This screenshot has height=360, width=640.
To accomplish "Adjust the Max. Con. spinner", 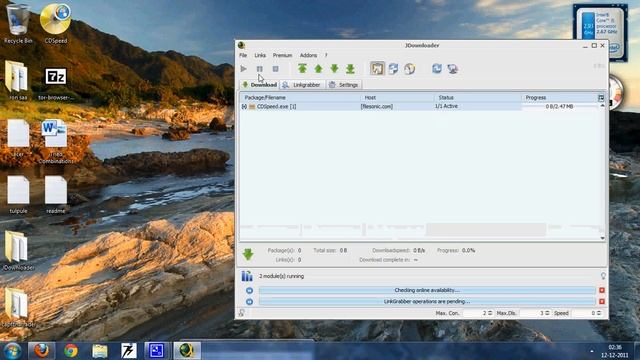I will coord(490,313).
